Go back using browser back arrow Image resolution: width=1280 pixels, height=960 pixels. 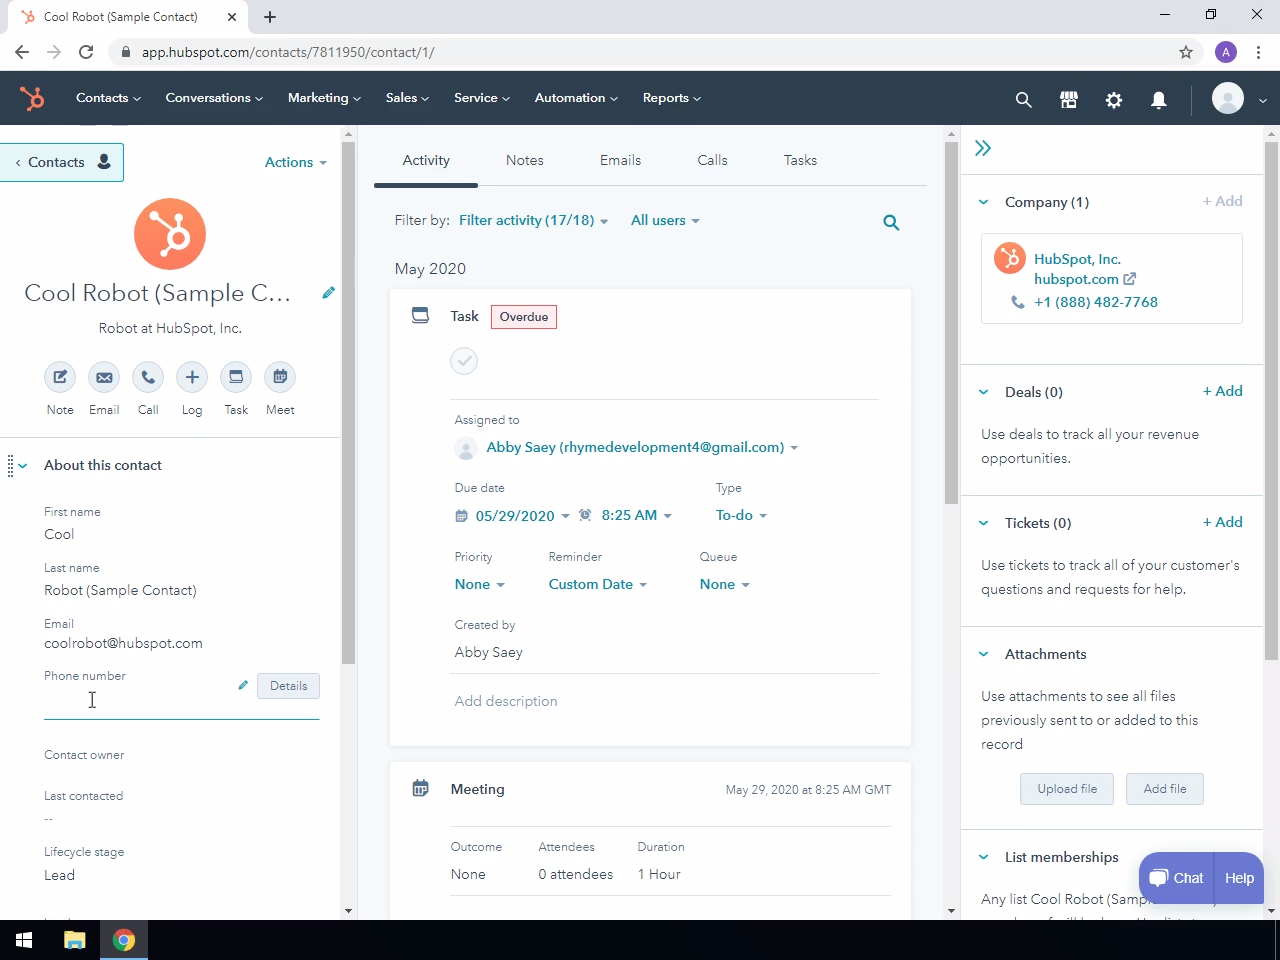(22, 52)
